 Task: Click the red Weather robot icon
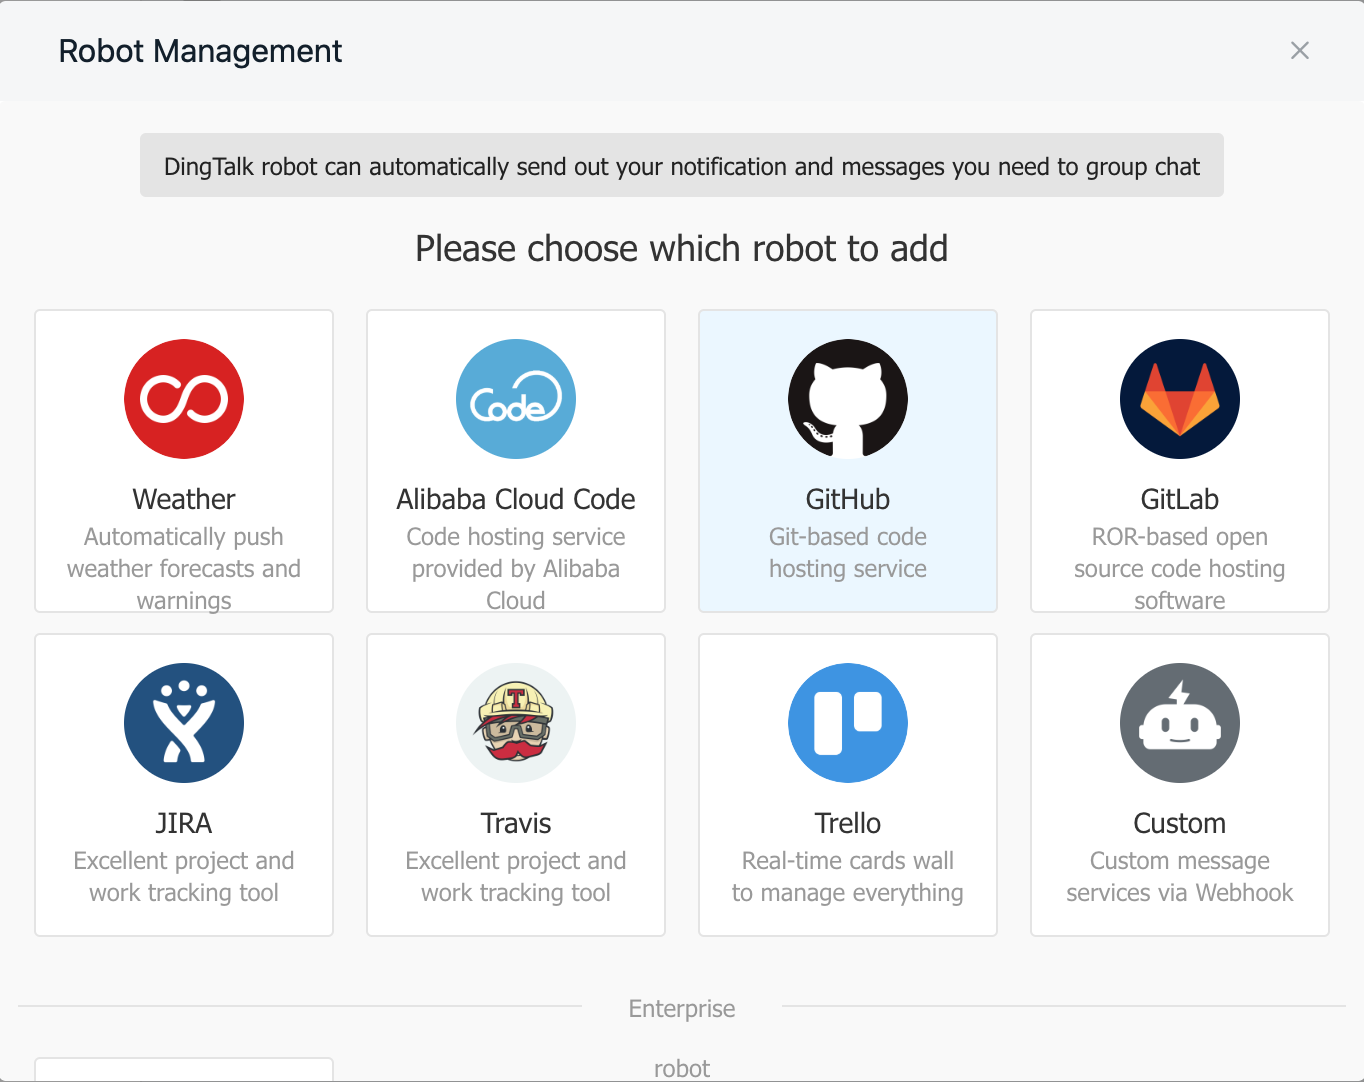click(184, 399)
